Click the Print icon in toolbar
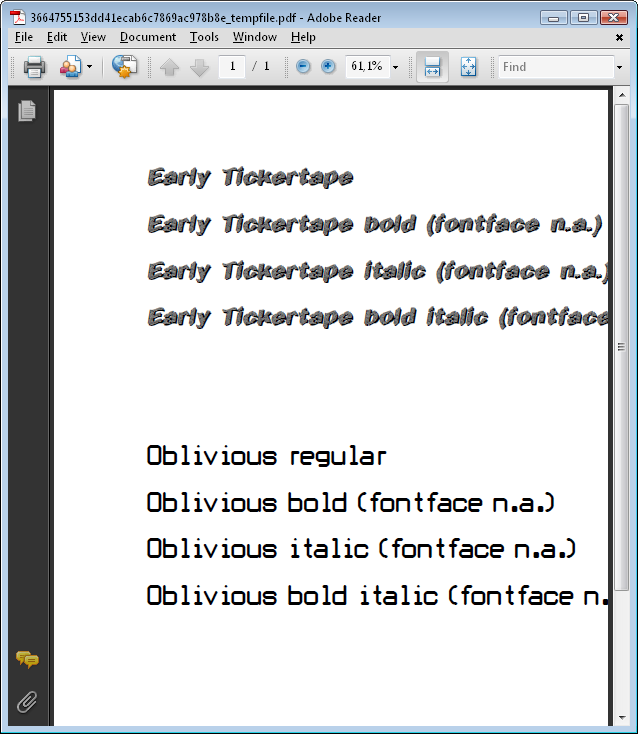Image resolution: width=638 pixels, height=734 pixels. pyautogui.click(x=34, y=67)
